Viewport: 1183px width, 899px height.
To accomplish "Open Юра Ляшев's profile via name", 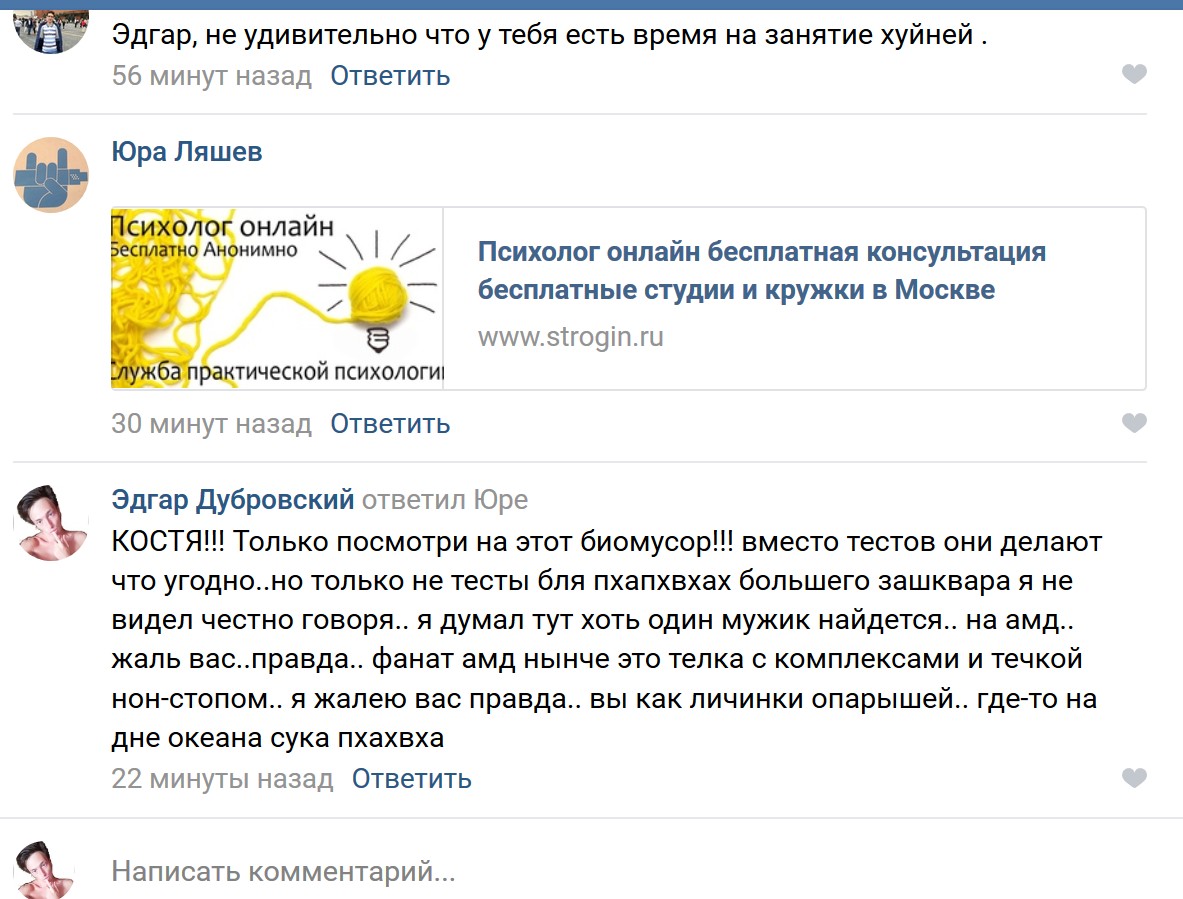I will [x=187, y=152].
